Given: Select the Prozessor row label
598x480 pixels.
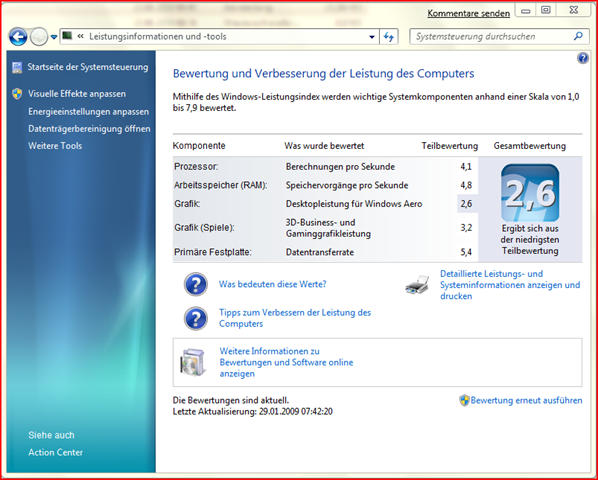Looking at the screenshot, I should (x=196, y=167).
